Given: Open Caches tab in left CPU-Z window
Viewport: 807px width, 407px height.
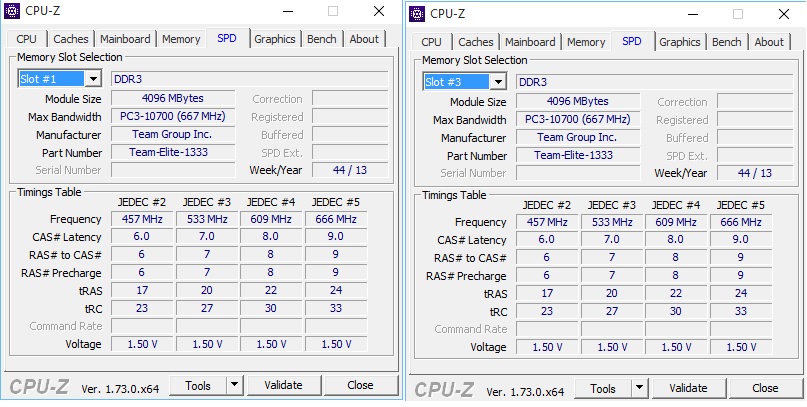Looking at the screenshot, I should click(x=71, y=39).
